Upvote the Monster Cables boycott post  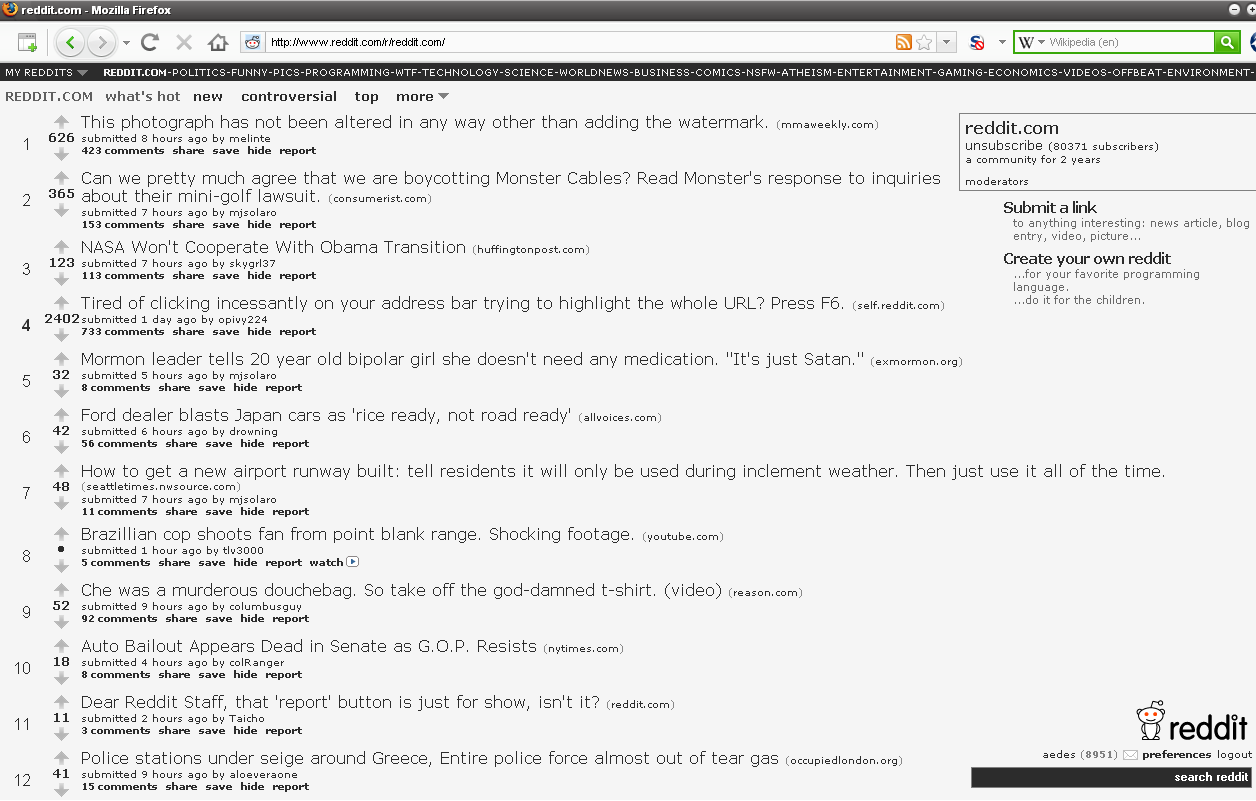pos(61,179)
